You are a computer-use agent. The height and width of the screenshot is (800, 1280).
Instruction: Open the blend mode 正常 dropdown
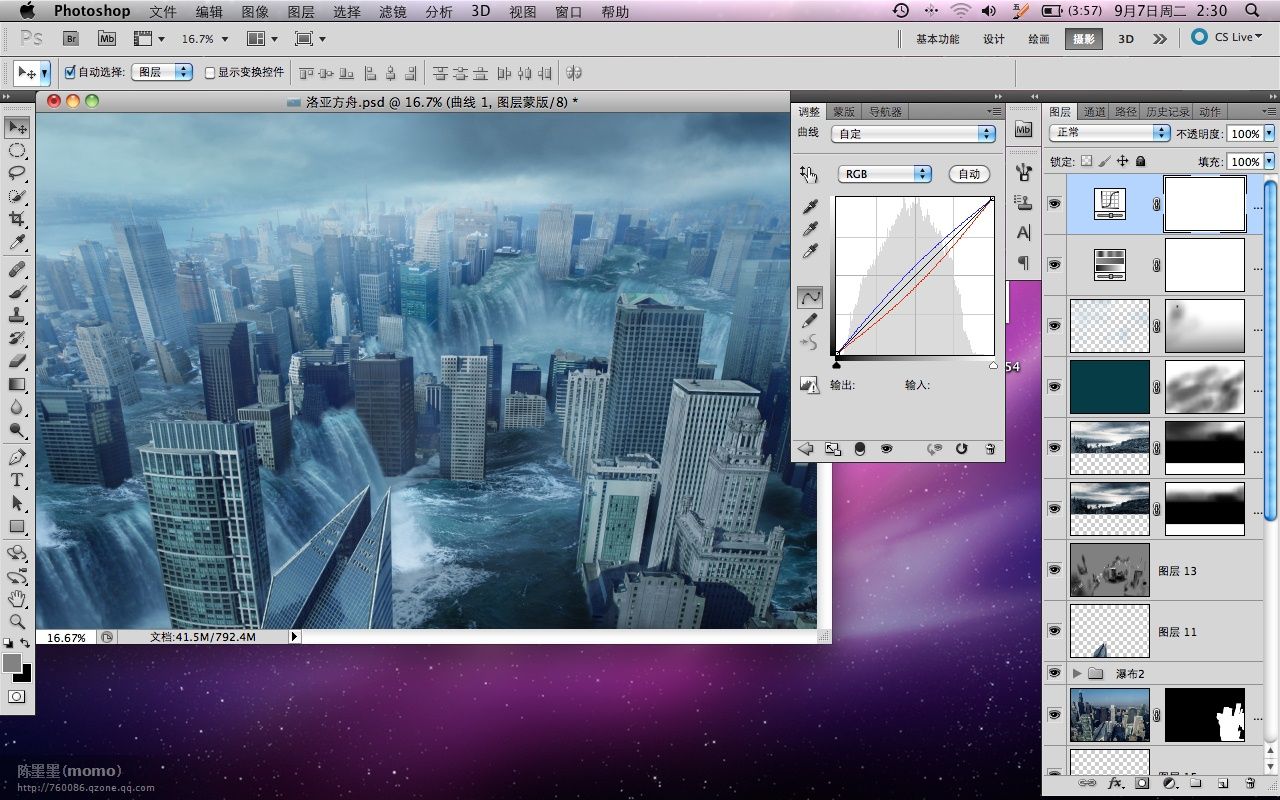click(x=1110, y=132)
